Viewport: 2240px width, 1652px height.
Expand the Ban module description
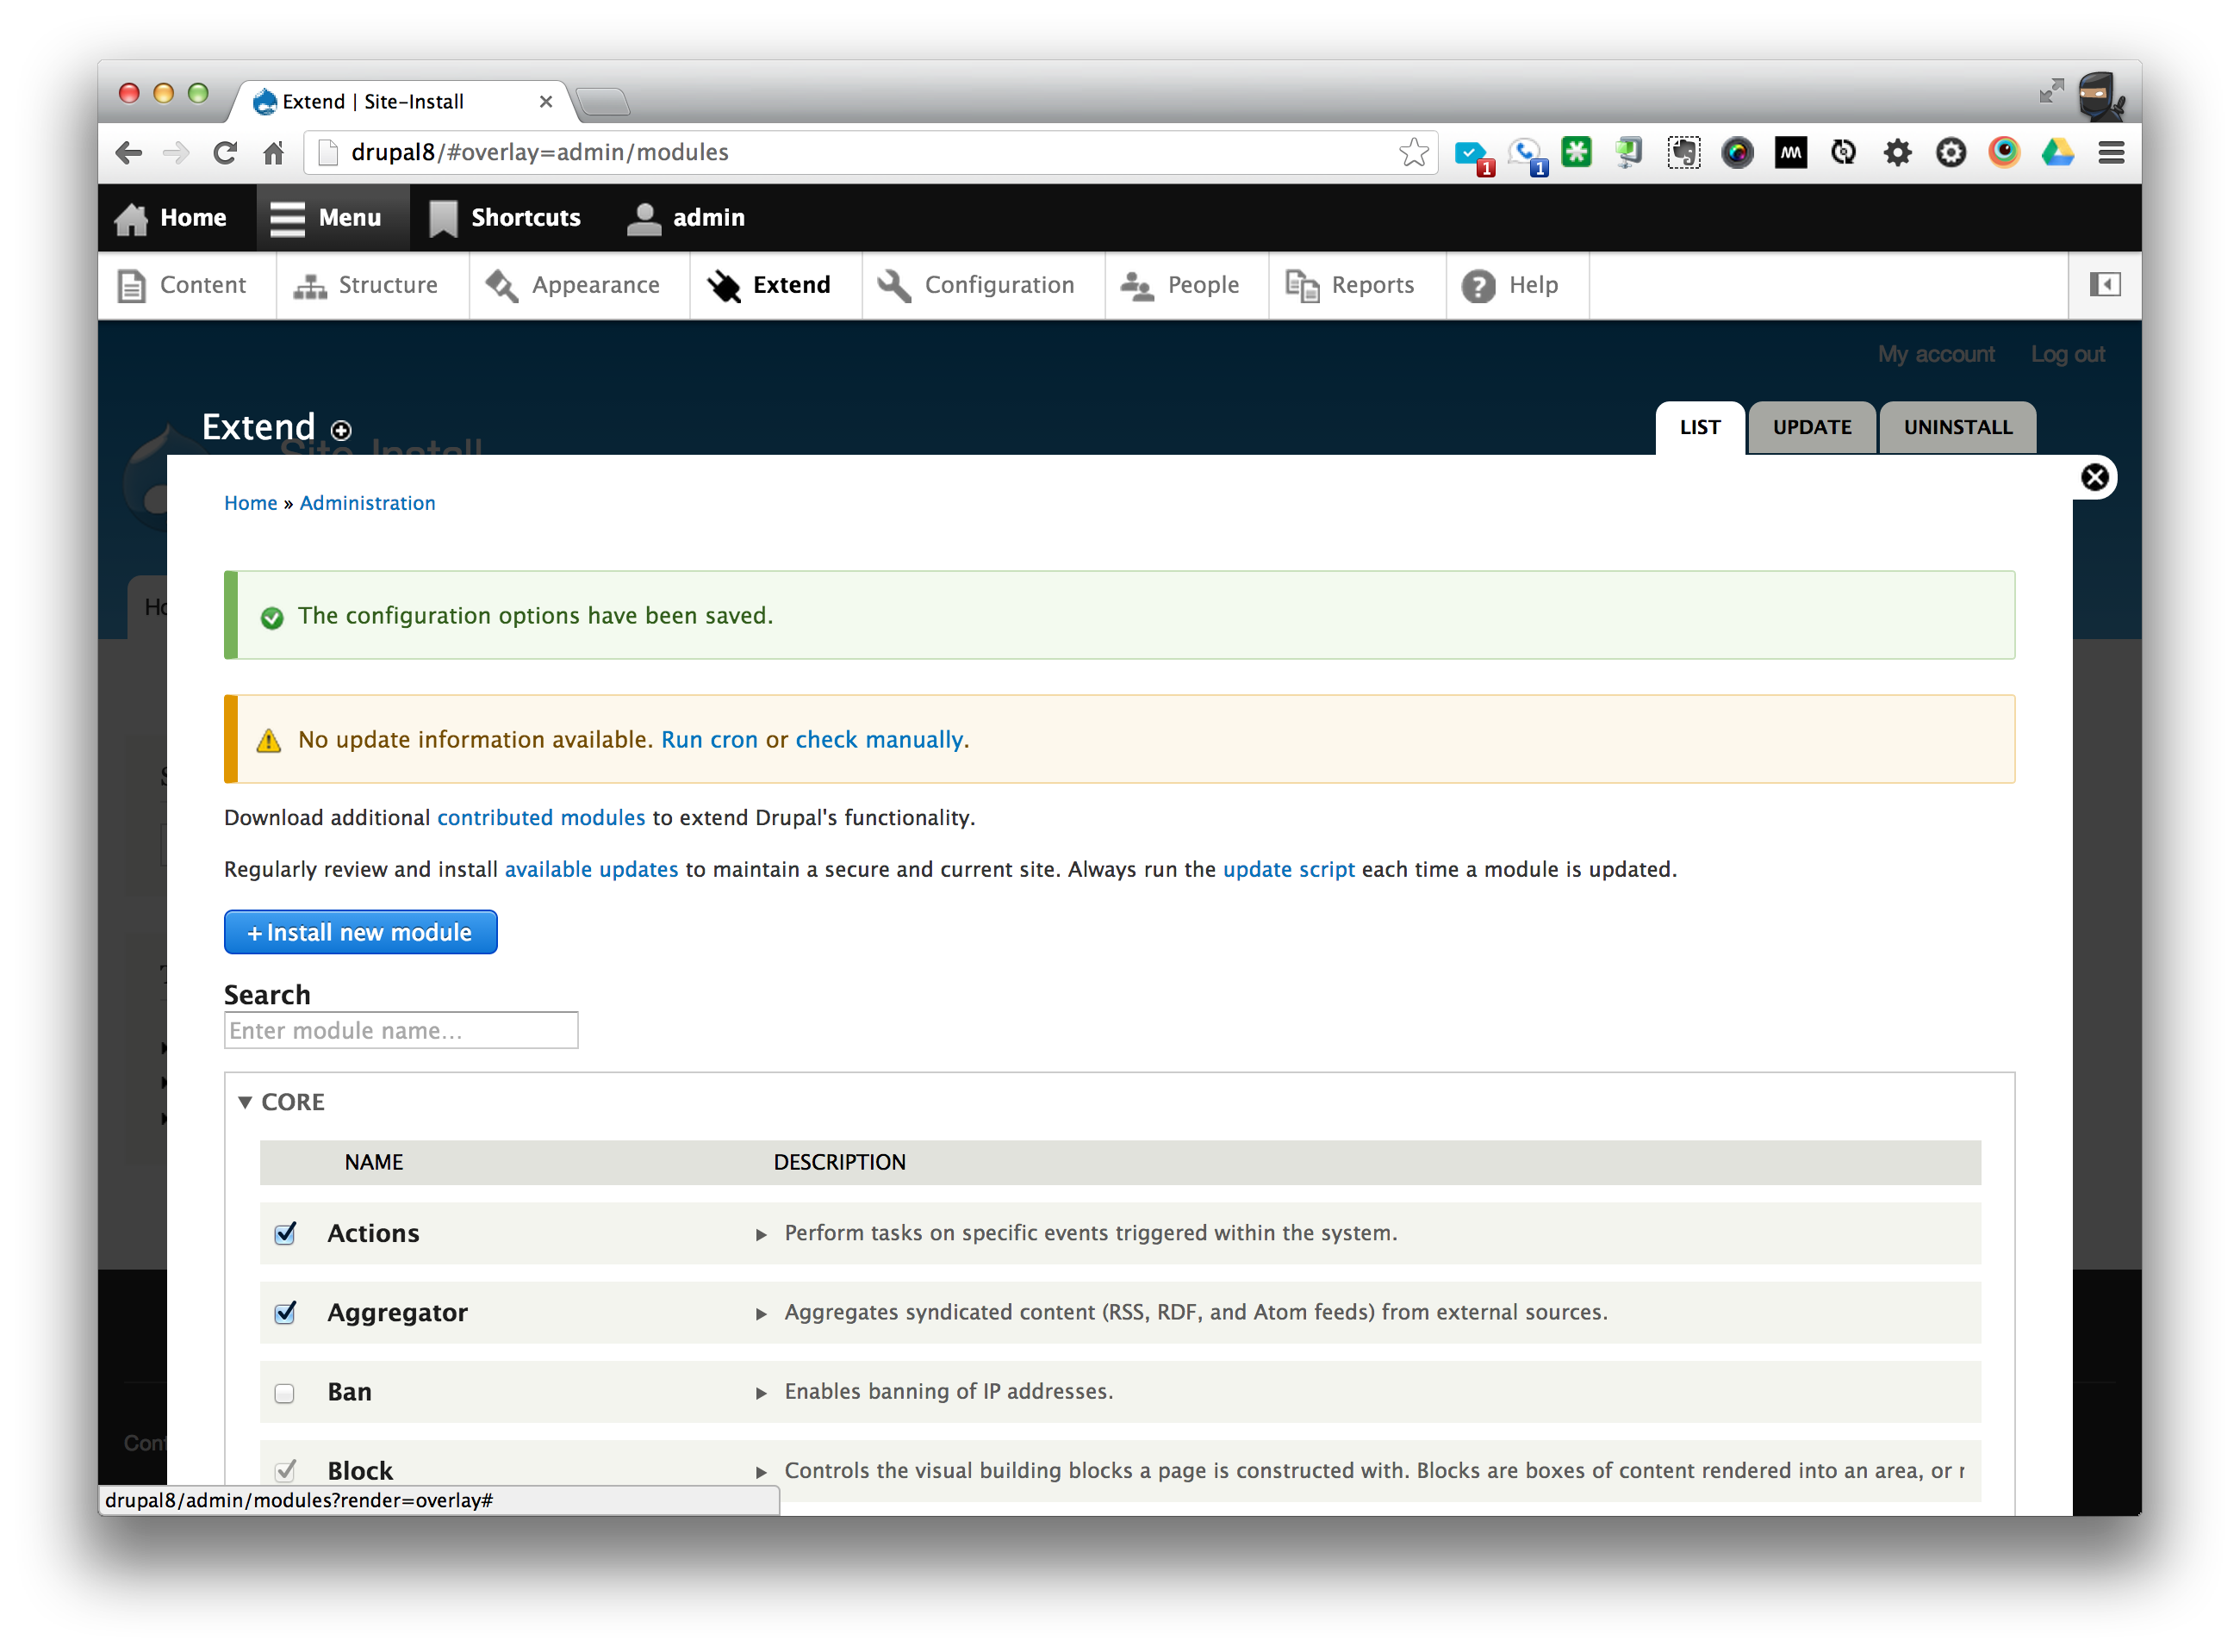tap(761, 1392)
